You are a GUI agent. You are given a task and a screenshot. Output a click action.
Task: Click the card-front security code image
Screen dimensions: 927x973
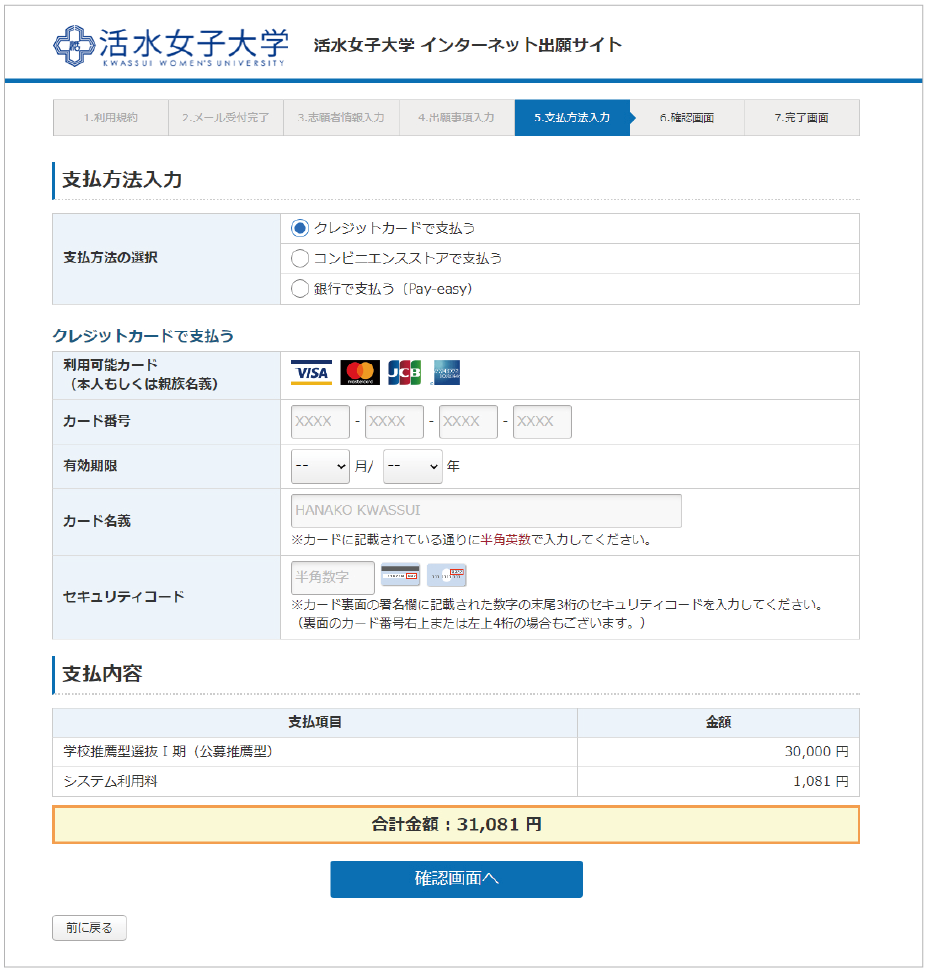pos(446,576)
